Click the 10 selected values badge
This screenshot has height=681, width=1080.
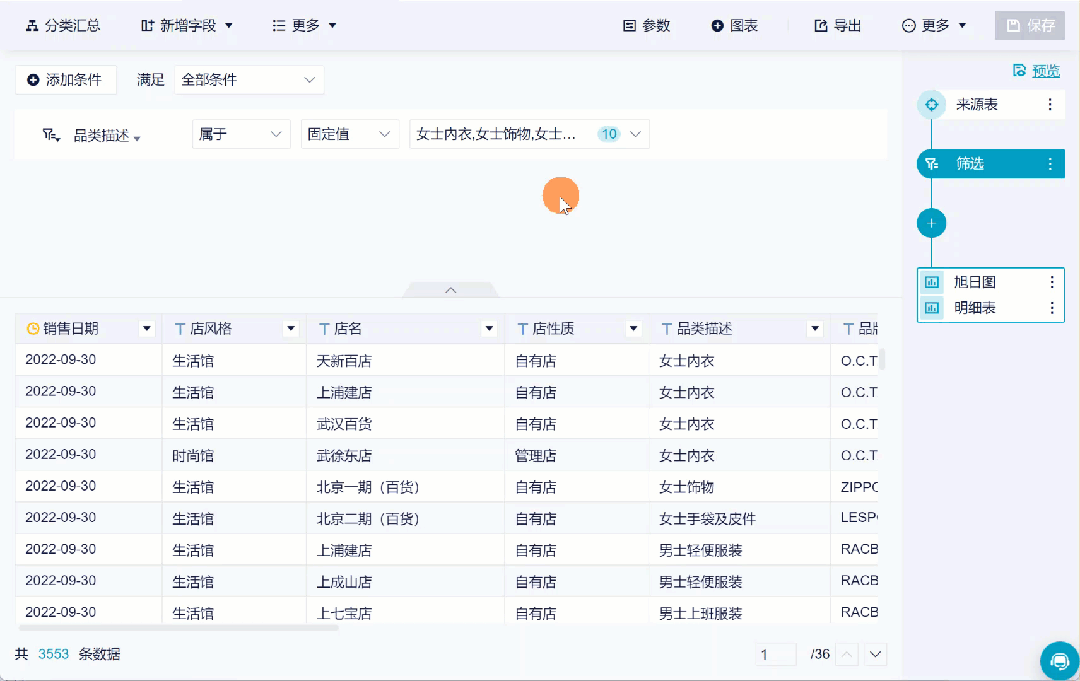[x=609, y=134]
